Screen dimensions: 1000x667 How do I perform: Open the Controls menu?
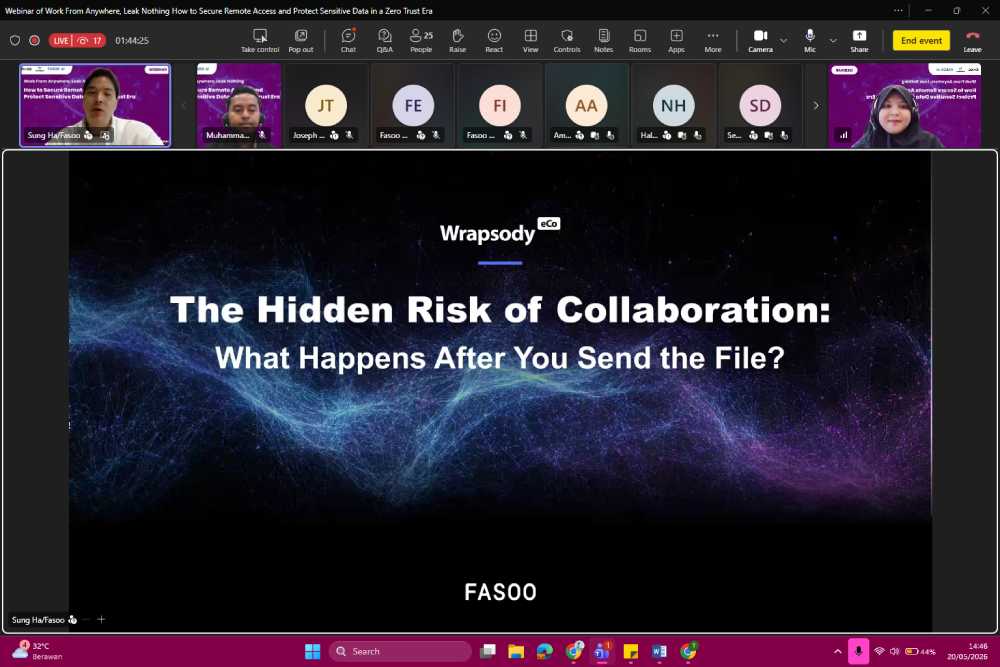[567, 41]
